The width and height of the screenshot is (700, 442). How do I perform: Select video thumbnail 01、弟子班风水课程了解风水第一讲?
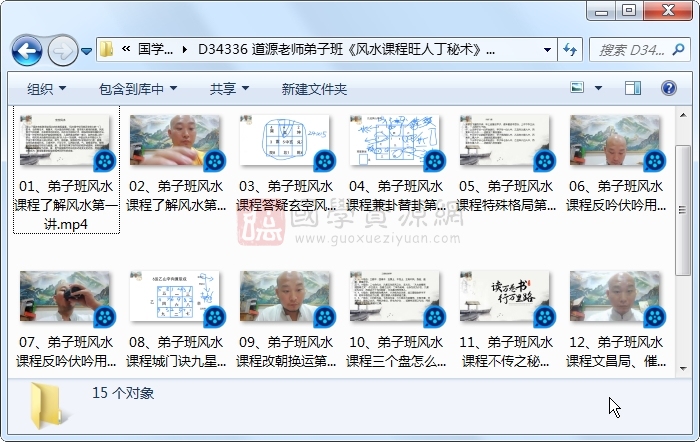point(65,142)
